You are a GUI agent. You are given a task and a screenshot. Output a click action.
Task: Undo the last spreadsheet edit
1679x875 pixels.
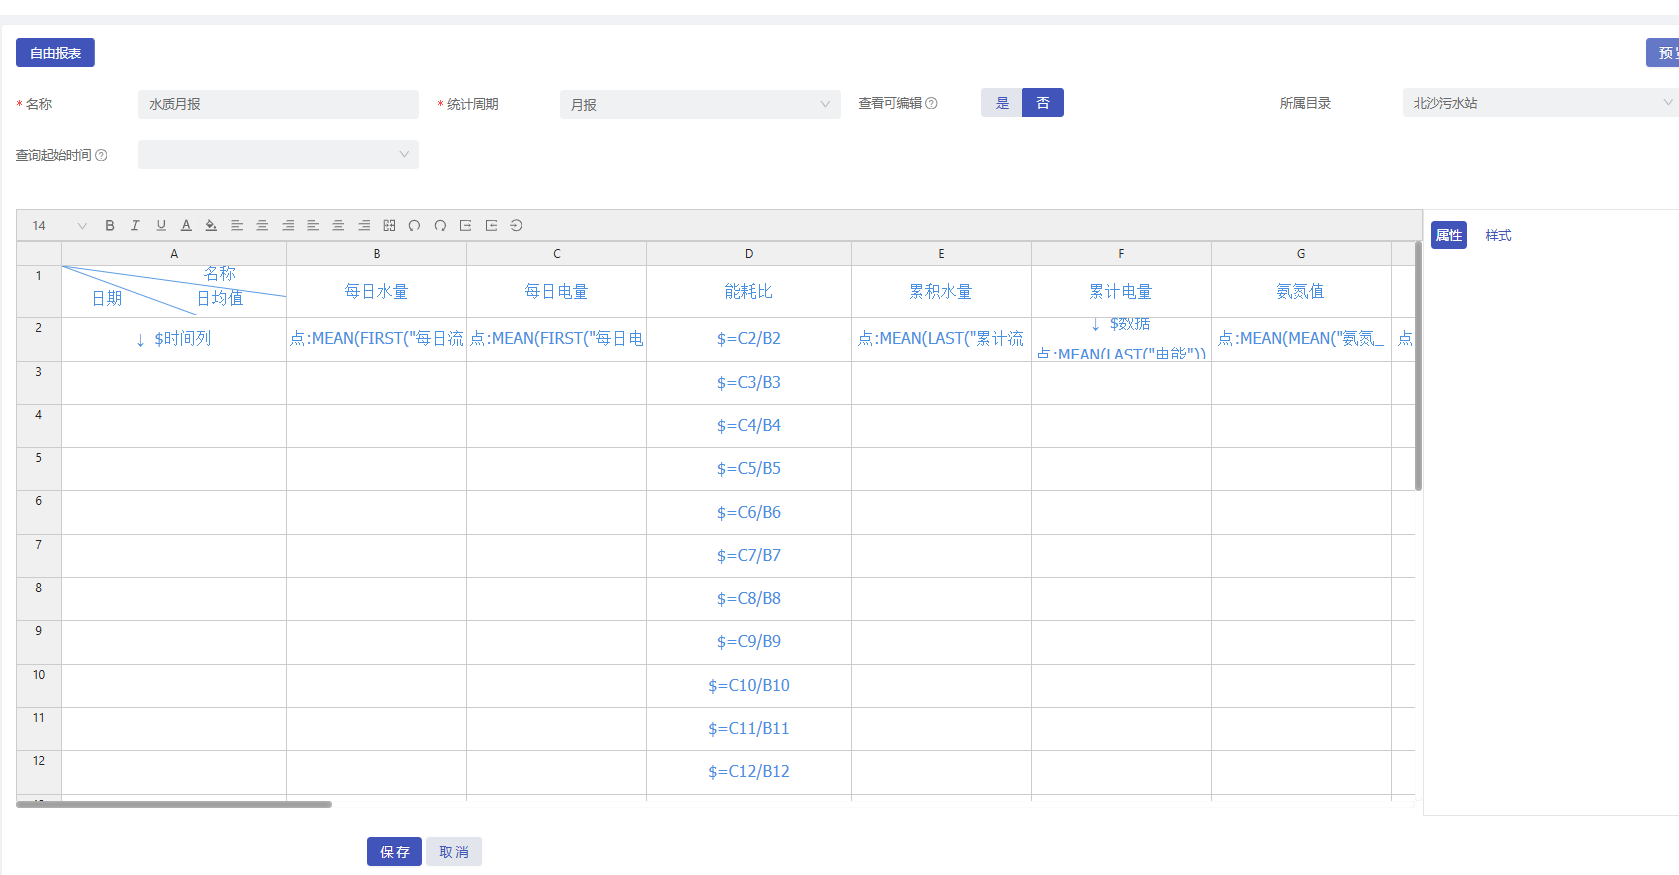[414, 226]
